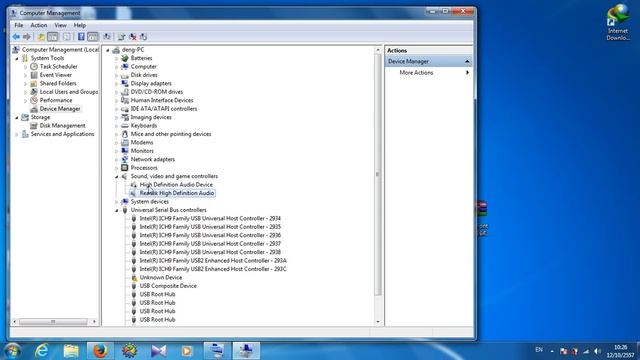The image size is (640, 360).
Task: Launch Internet Explorer from taskbar
Action: [42, 351]
